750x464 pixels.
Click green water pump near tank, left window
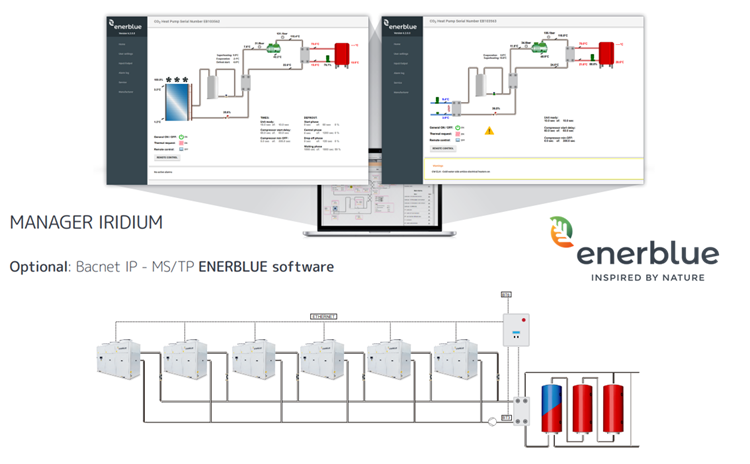328,58
